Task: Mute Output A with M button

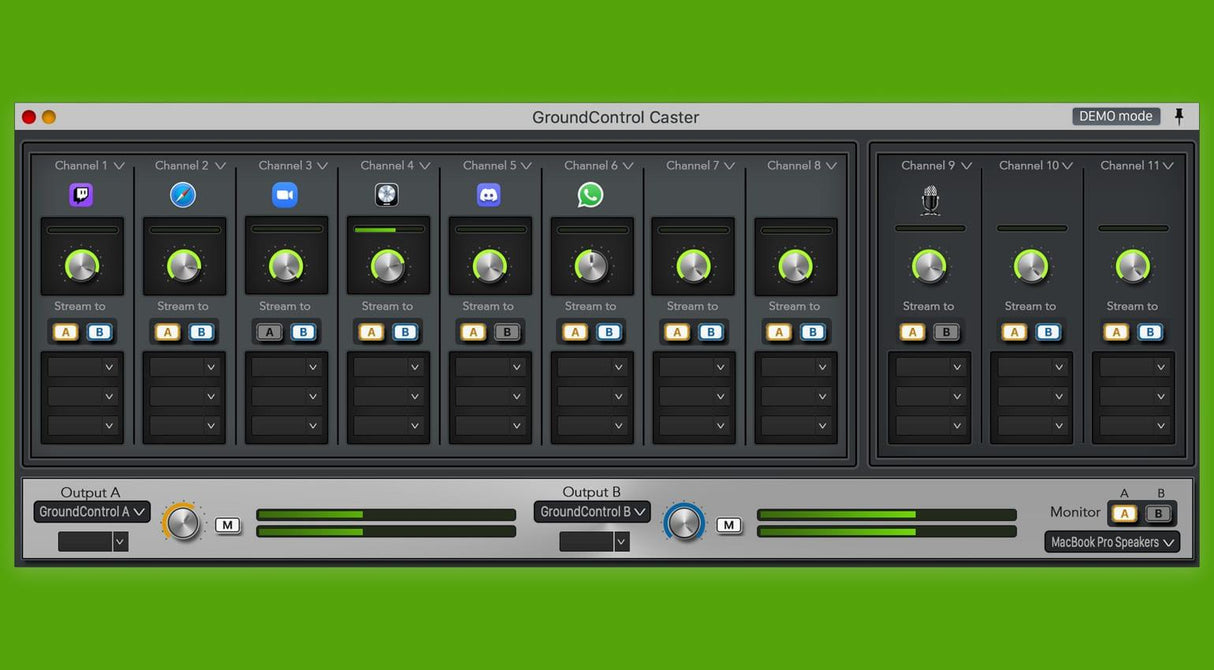Action: pos(228,525)
